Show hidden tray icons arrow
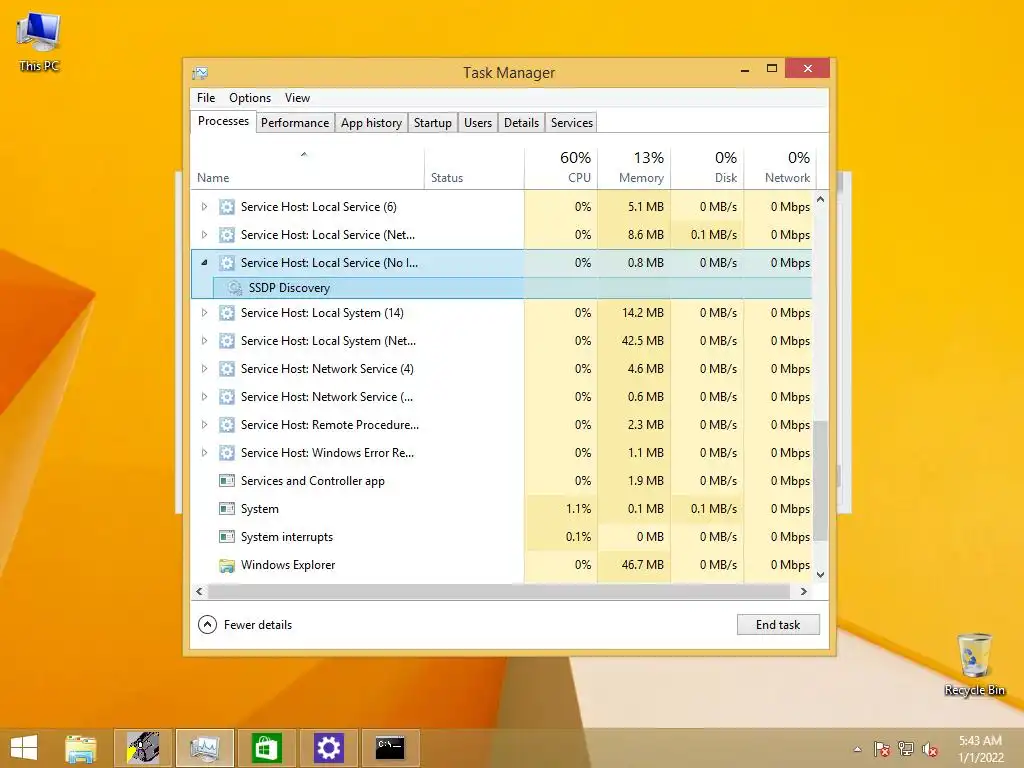This screenshot has height=768, width=1024. tap(857, 749)
